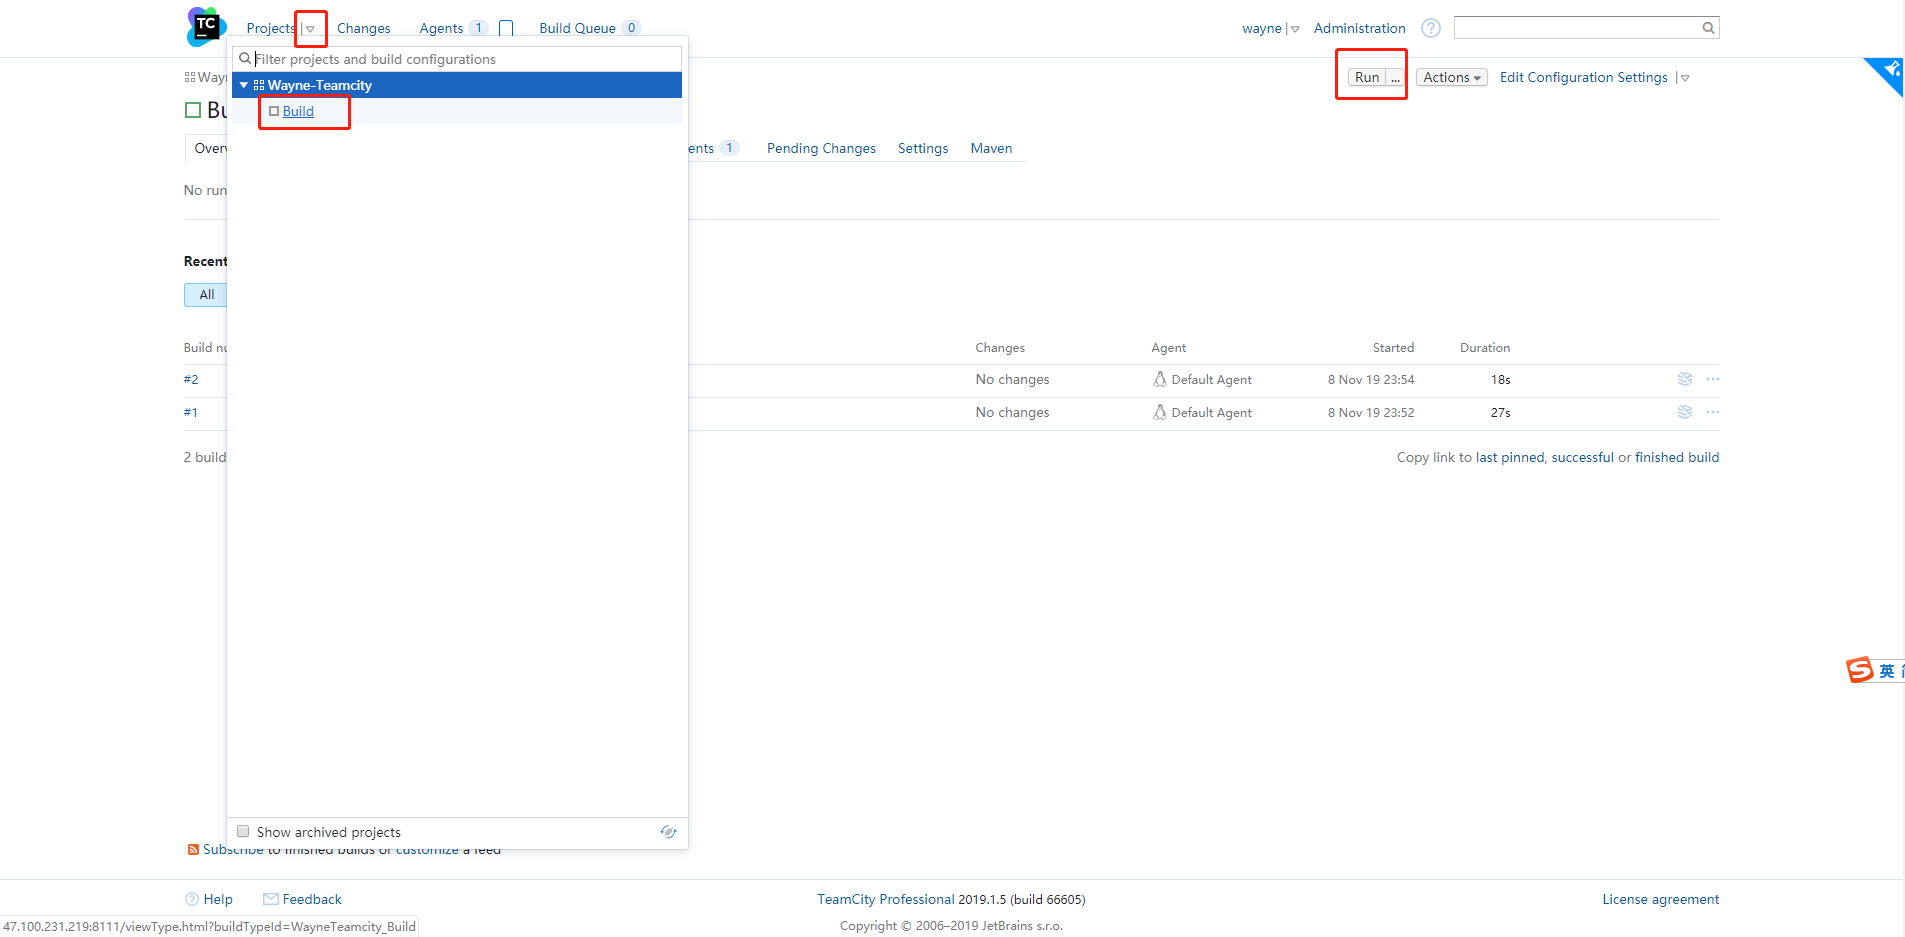The height and width of the screenshot is (937, 1905).
Task: Open the Help link
Action: pyautogui.click(x=218, y=899)
